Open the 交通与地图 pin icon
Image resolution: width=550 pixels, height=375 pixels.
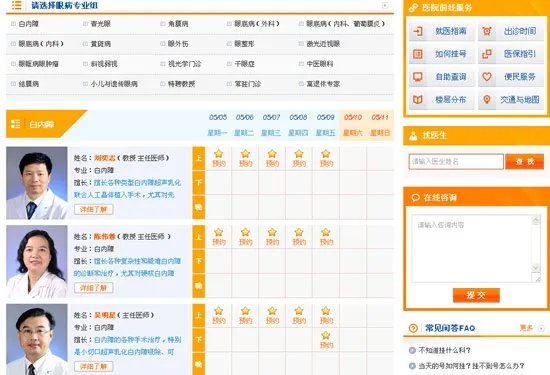(487, 100)
